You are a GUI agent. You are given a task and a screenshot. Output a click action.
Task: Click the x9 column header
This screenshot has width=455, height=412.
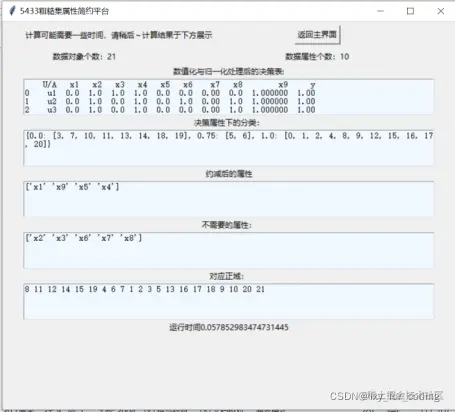pyautogui.click(x=283, y=85)
